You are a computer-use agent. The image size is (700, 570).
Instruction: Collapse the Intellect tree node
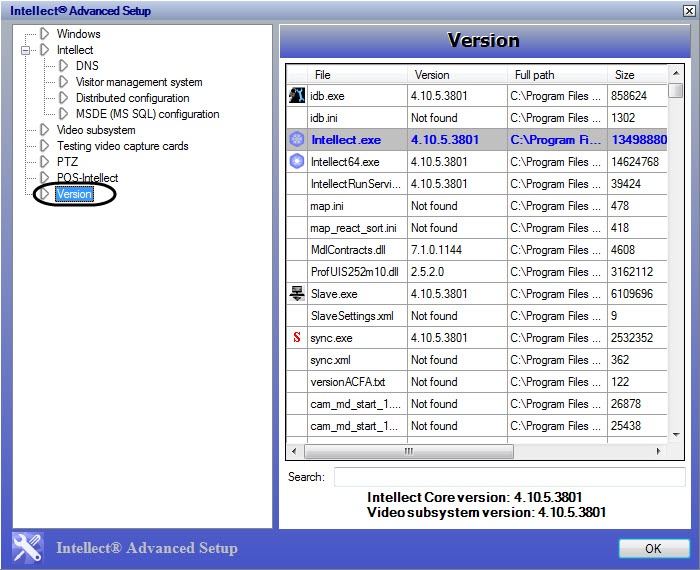pos(25,50)
